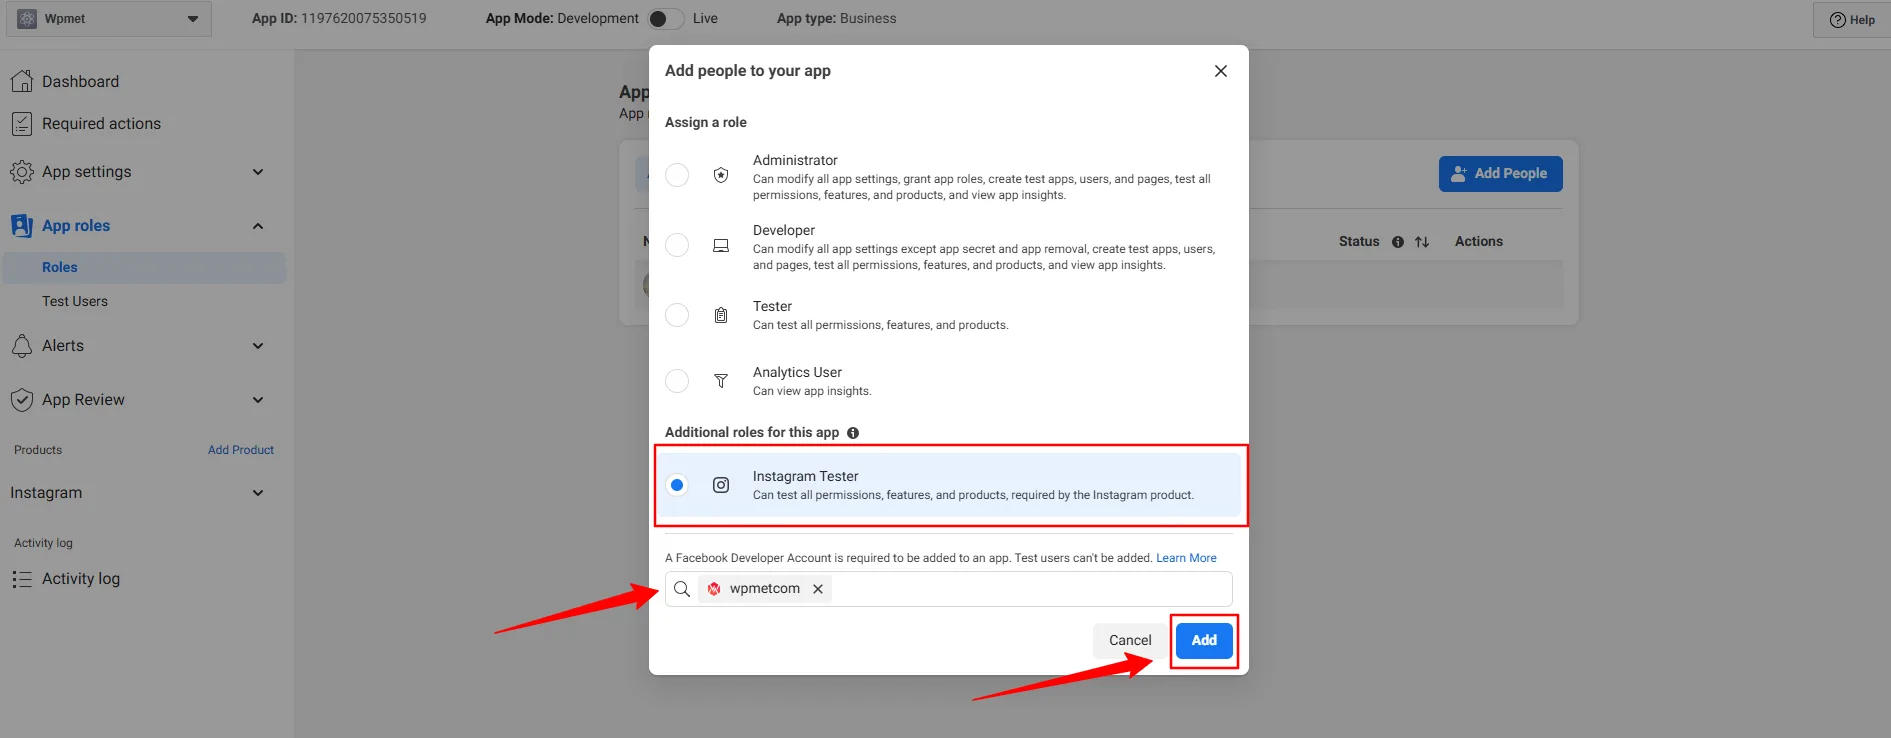The width and height of the screenshot is (1891, 738).
Task: Click the App ID number text
Action: pos(364,19)
